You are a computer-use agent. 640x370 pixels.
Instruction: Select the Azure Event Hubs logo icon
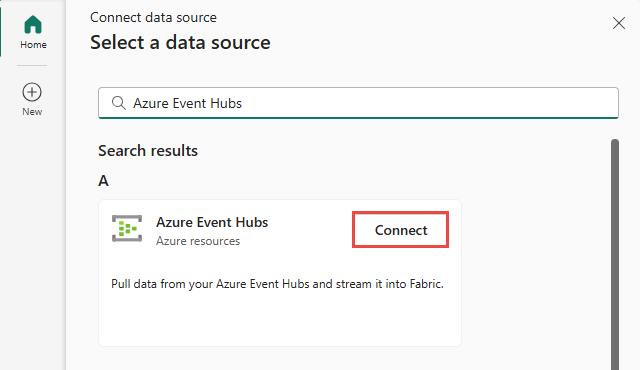(127, 228)
